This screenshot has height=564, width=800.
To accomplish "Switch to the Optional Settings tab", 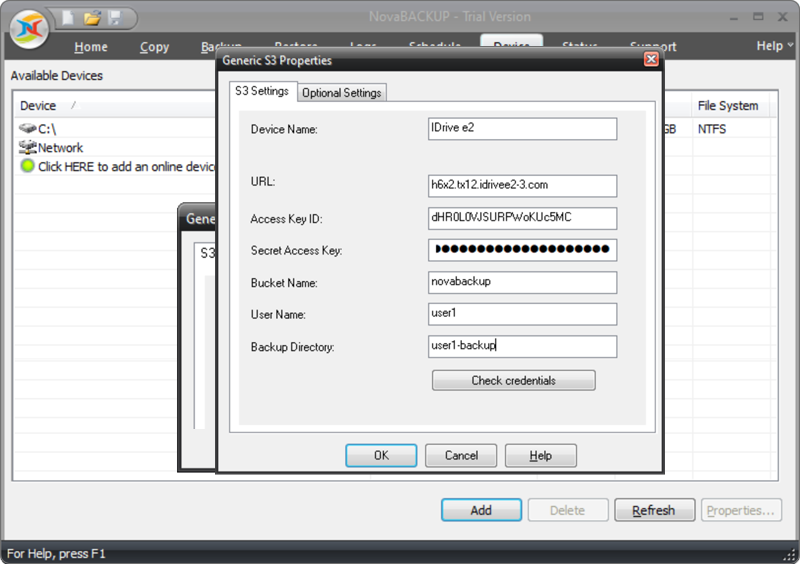I will (x=342, y=93).
